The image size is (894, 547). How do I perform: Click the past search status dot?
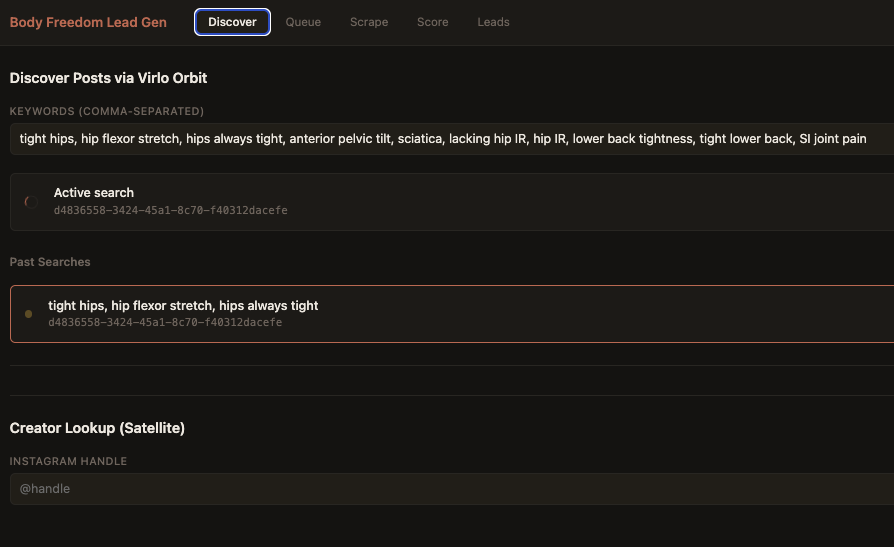click(x=29, y=314)
